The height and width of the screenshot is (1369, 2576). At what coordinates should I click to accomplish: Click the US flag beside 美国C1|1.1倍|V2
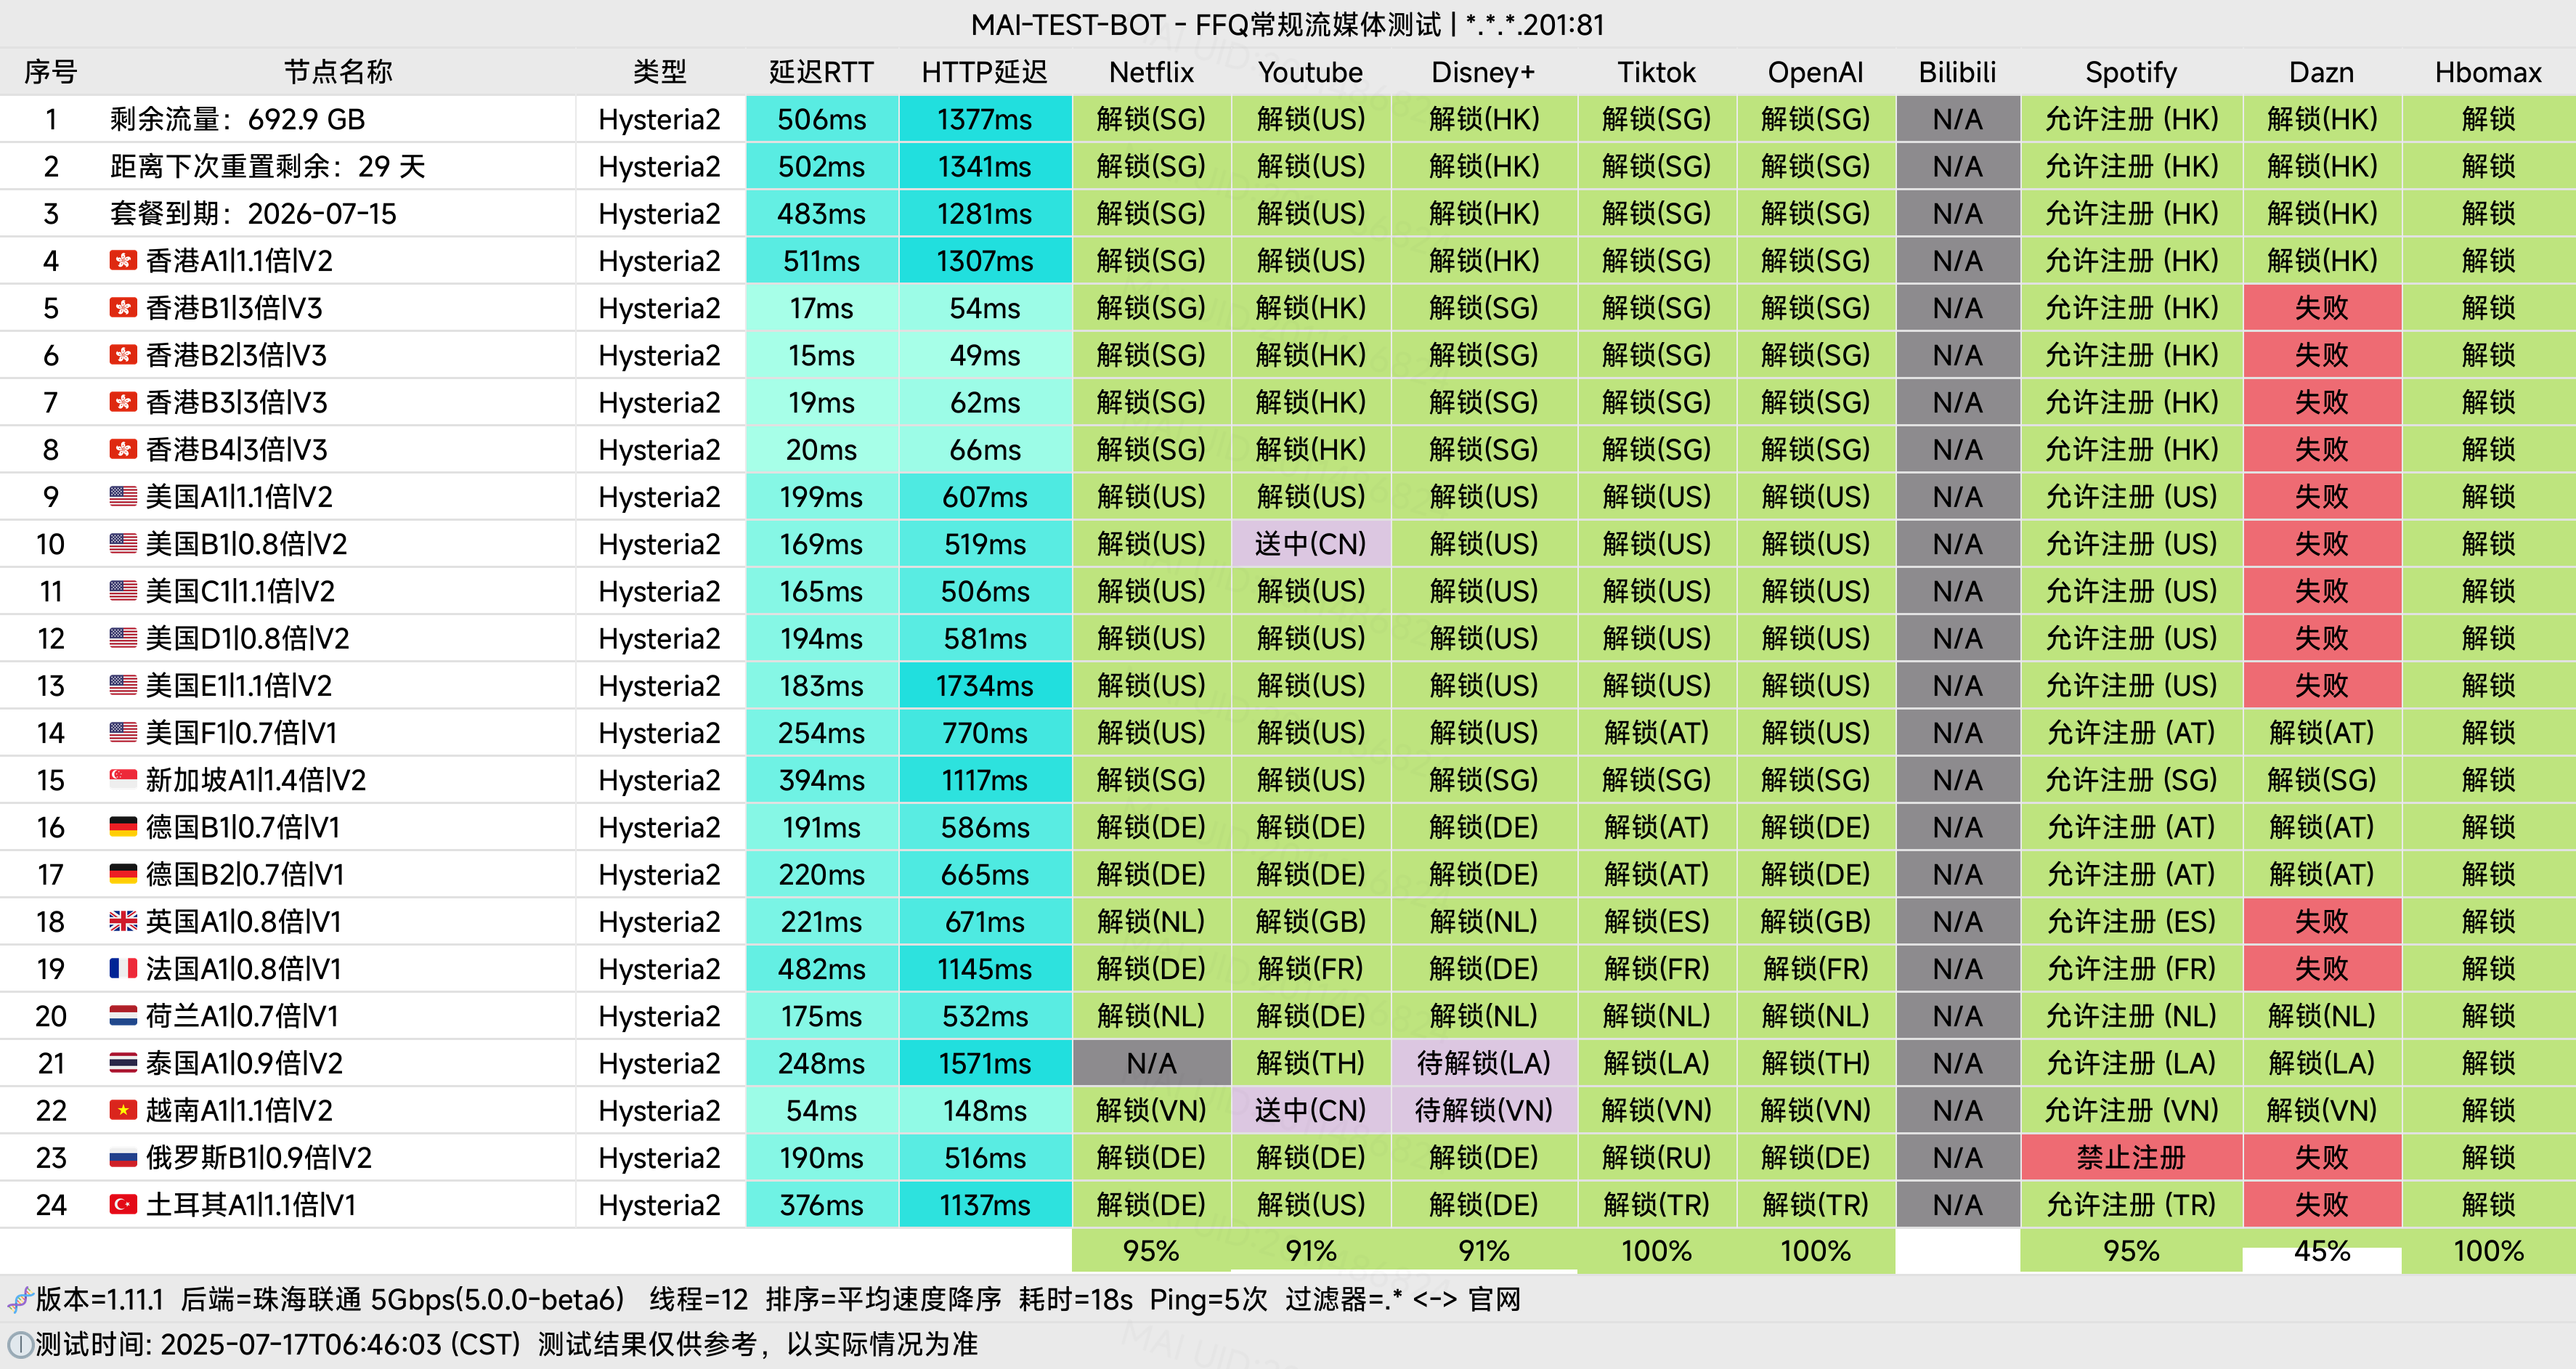(123, 591)
